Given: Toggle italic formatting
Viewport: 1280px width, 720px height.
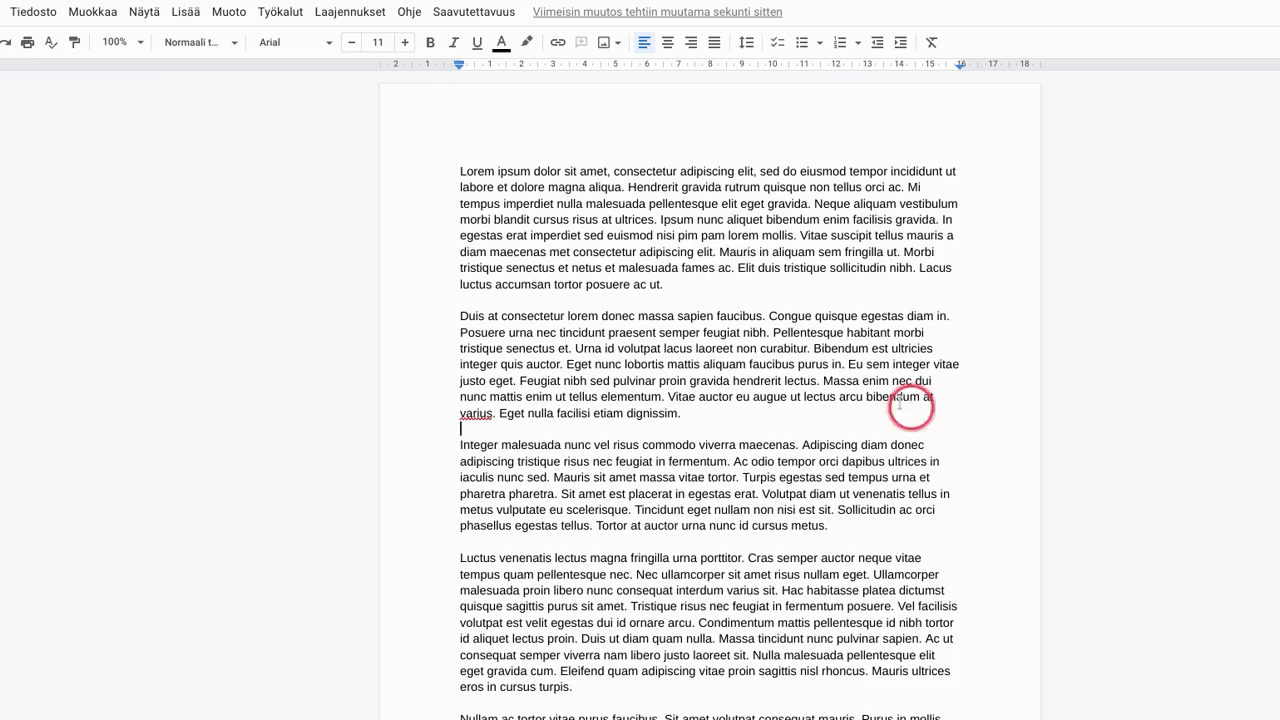Looking at the screenshot, I should 454,42.
